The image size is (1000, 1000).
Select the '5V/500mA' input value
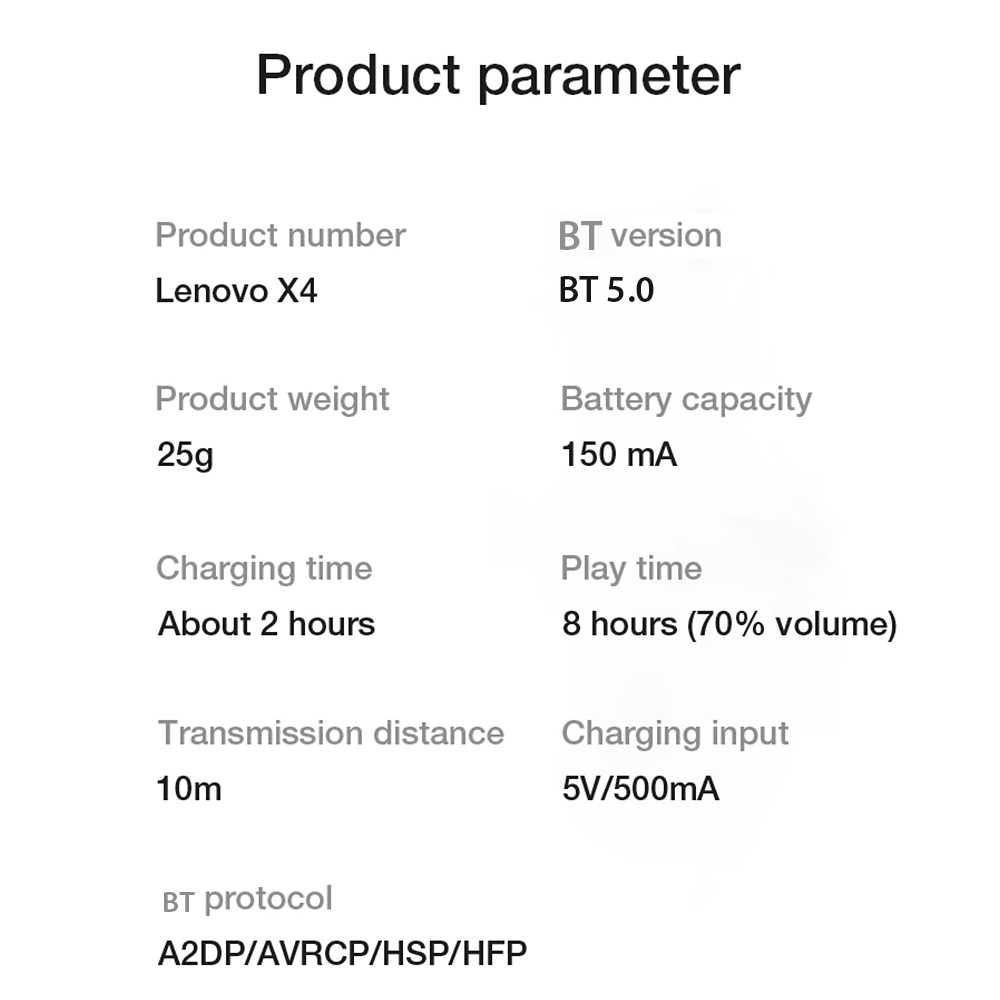(640, 788)
